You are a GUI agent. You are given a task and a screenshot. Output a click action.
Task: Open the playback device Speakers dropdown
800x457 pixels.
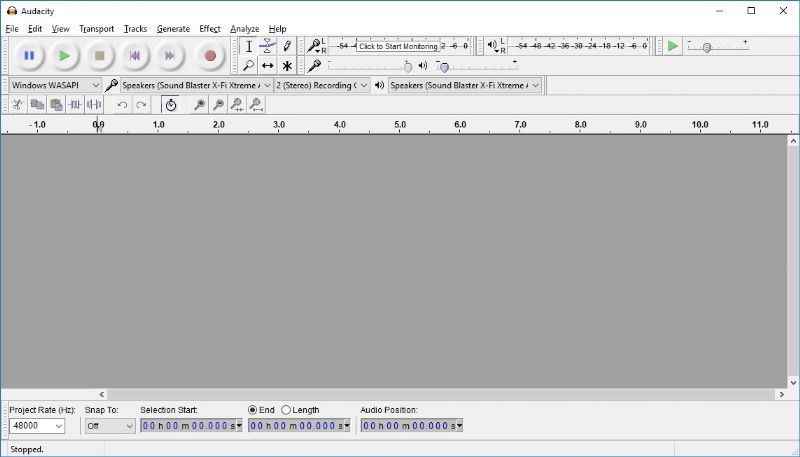tap(464, 85)
